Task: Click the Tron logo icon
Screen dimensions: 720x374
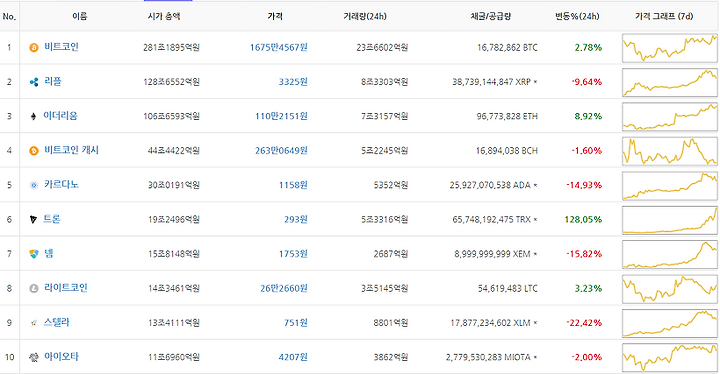Action: click(x=33, y=220)
